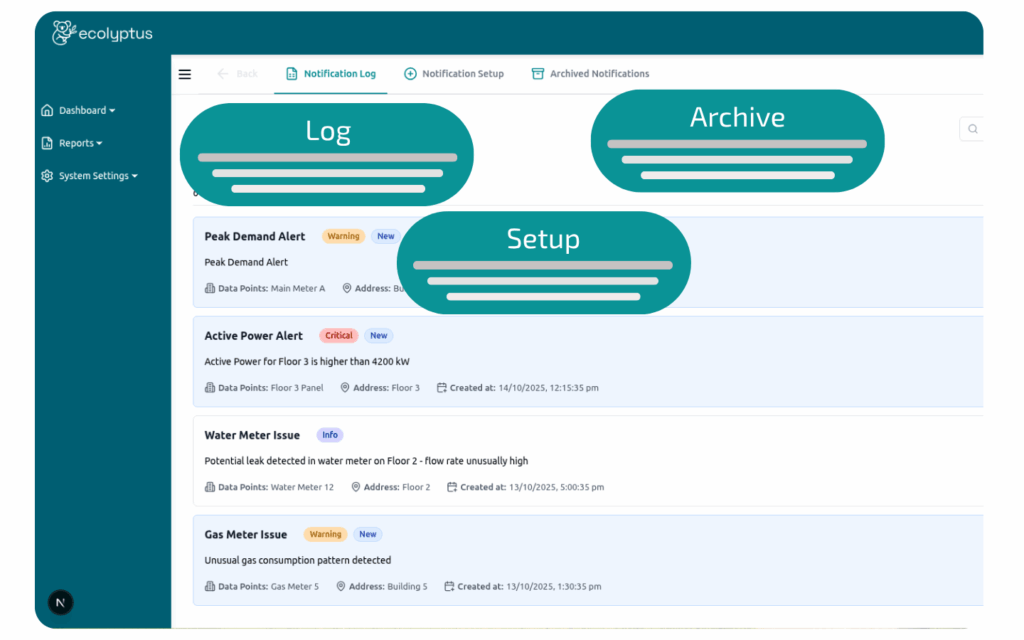Expand the System Settings menu
Screen dimensions: 1024x640
97,176
